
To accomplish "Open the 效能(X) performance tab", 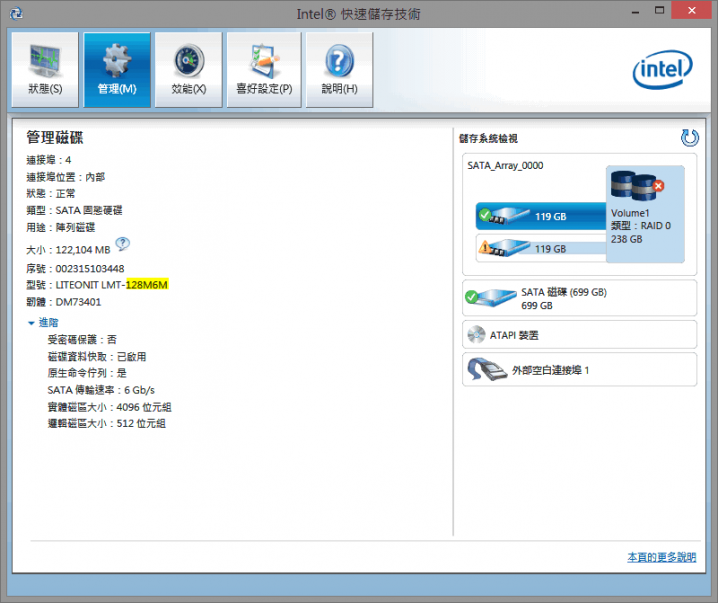I will click(x=189, y=70).
